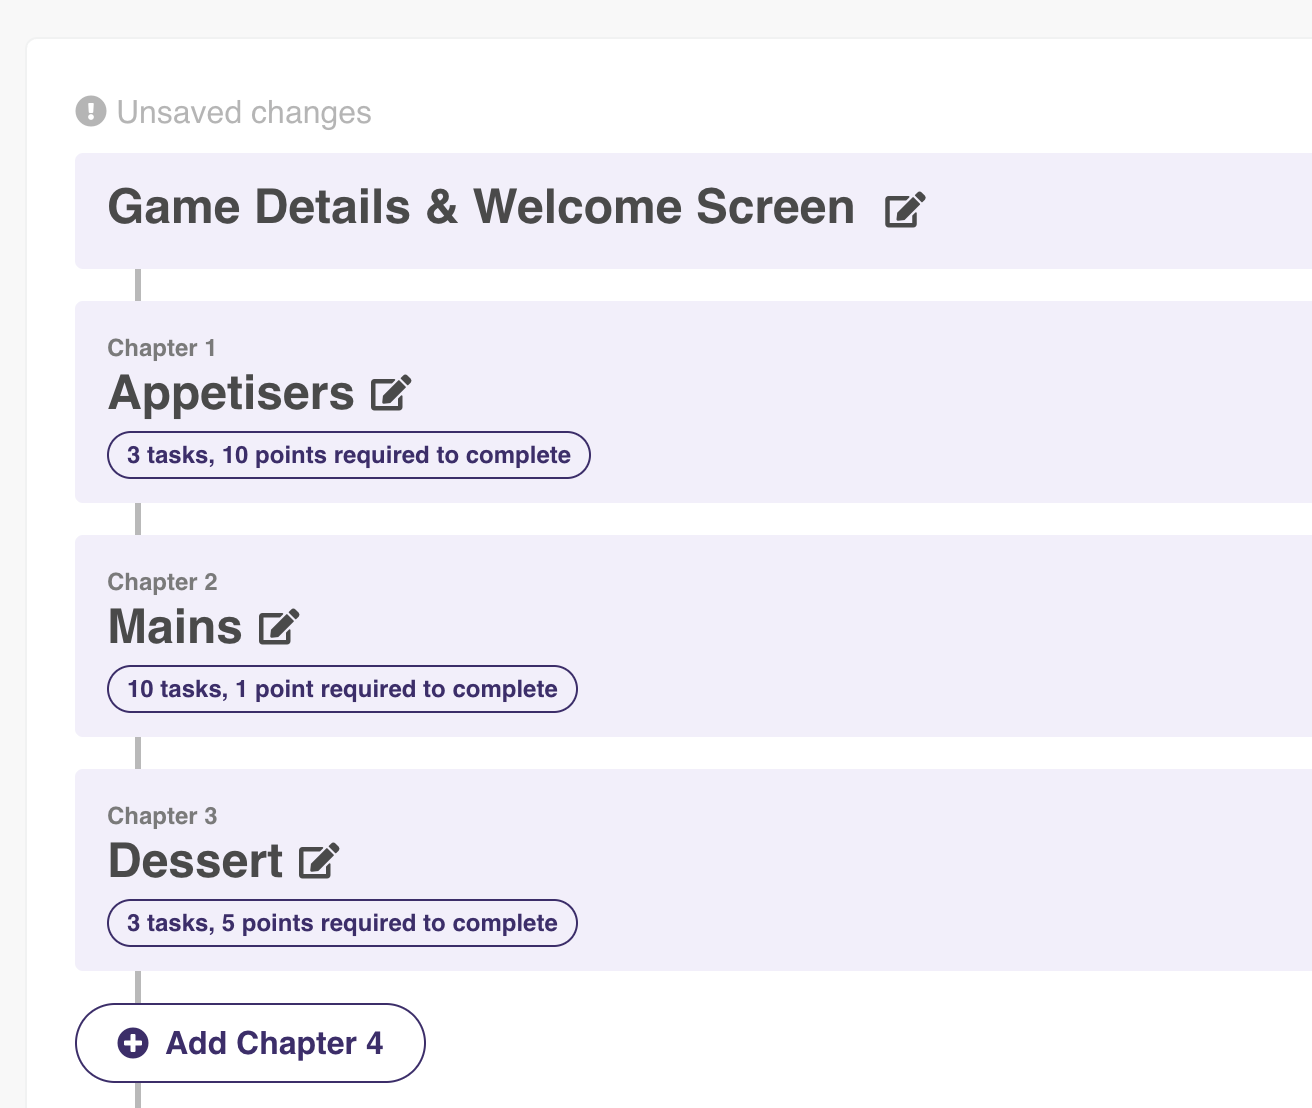This screenshot has height=1108, width=1312.
Task: Click the Chapter 1 label
Action: point(162,348)
